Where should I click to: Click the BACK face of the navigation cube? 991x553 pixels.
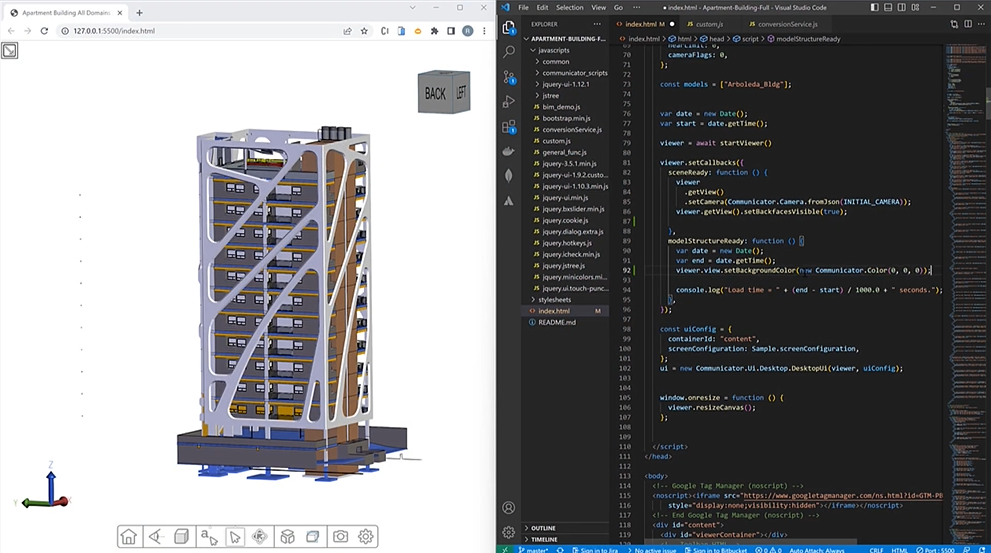435,94
